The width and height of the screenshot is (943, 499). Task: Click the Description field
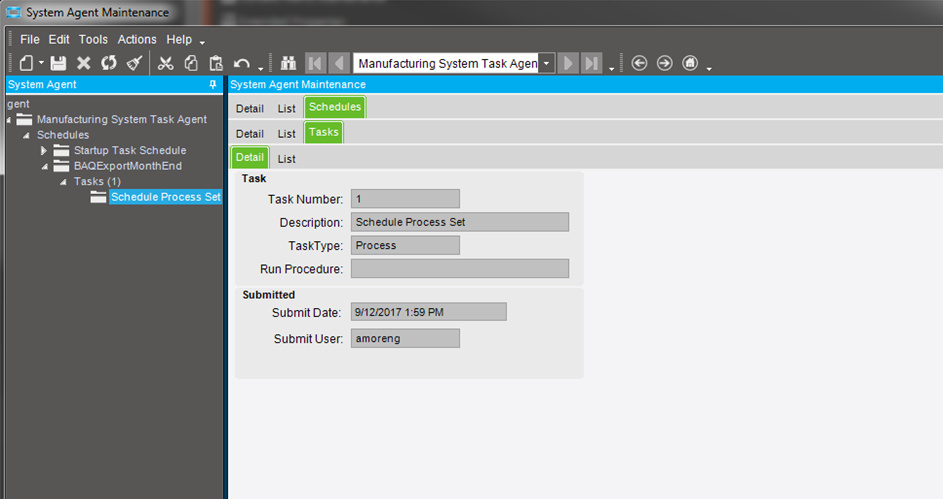point(460,222)
